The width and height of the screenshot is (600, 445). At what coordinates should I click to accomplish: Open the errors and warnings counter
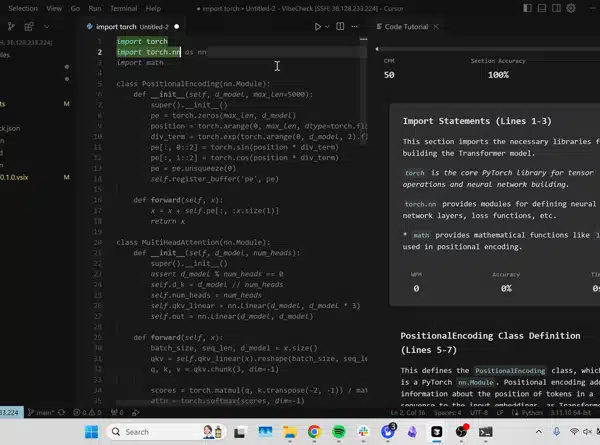point(87,412)
